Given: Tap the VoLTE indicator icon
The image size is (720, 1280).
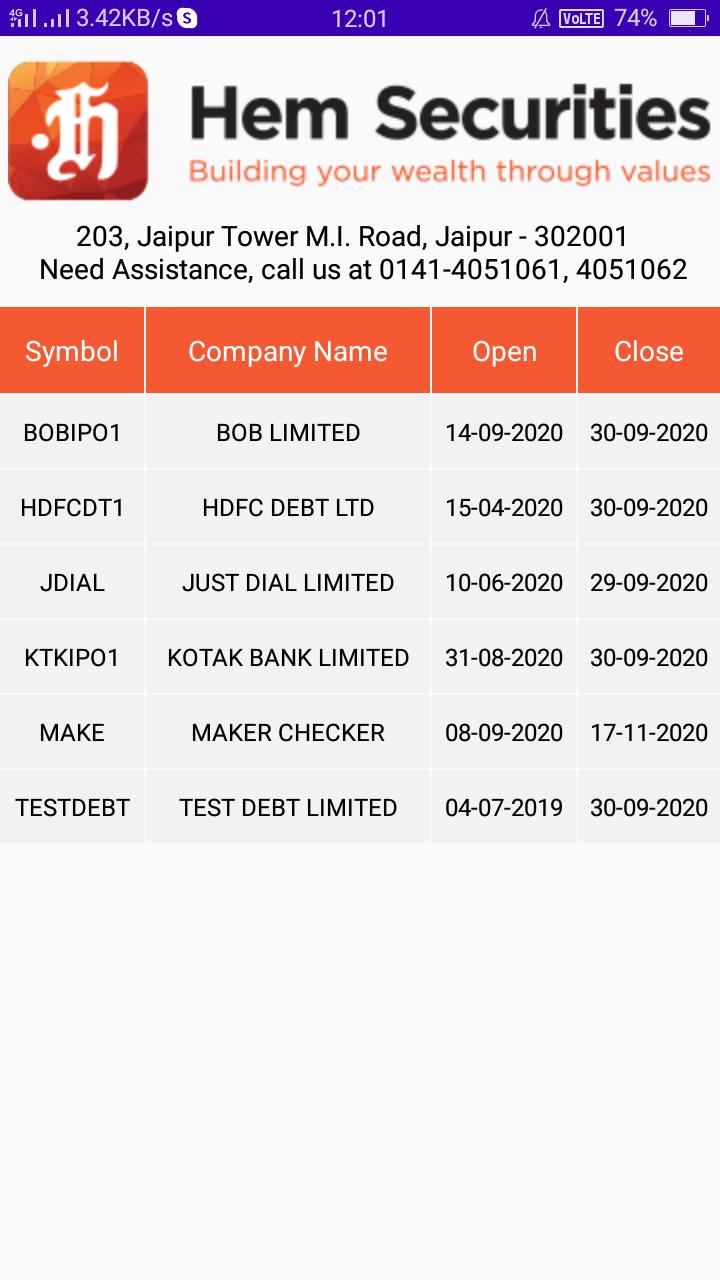Looking at the screenshot, I should (581, 18).
